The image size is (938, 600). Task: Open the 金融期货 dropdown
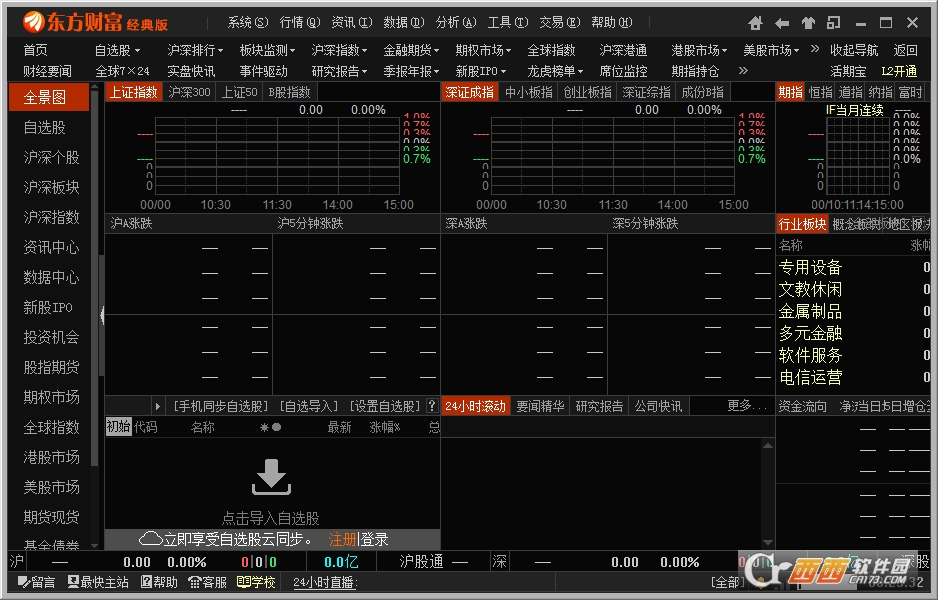(411, 50)
